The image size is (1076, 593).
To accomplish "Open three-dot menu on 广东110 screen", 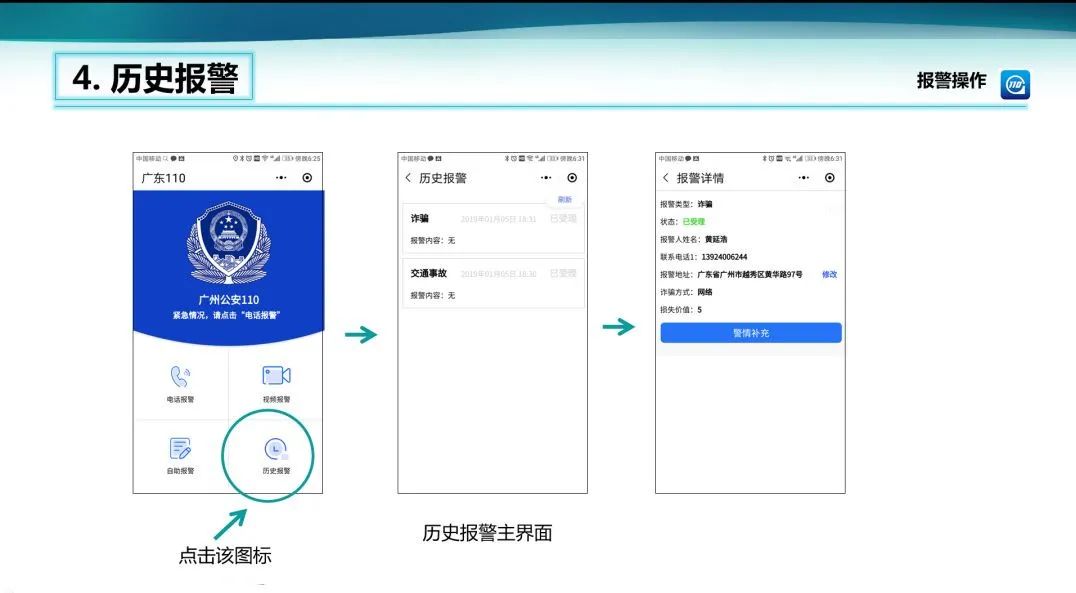I will point(281,178).
